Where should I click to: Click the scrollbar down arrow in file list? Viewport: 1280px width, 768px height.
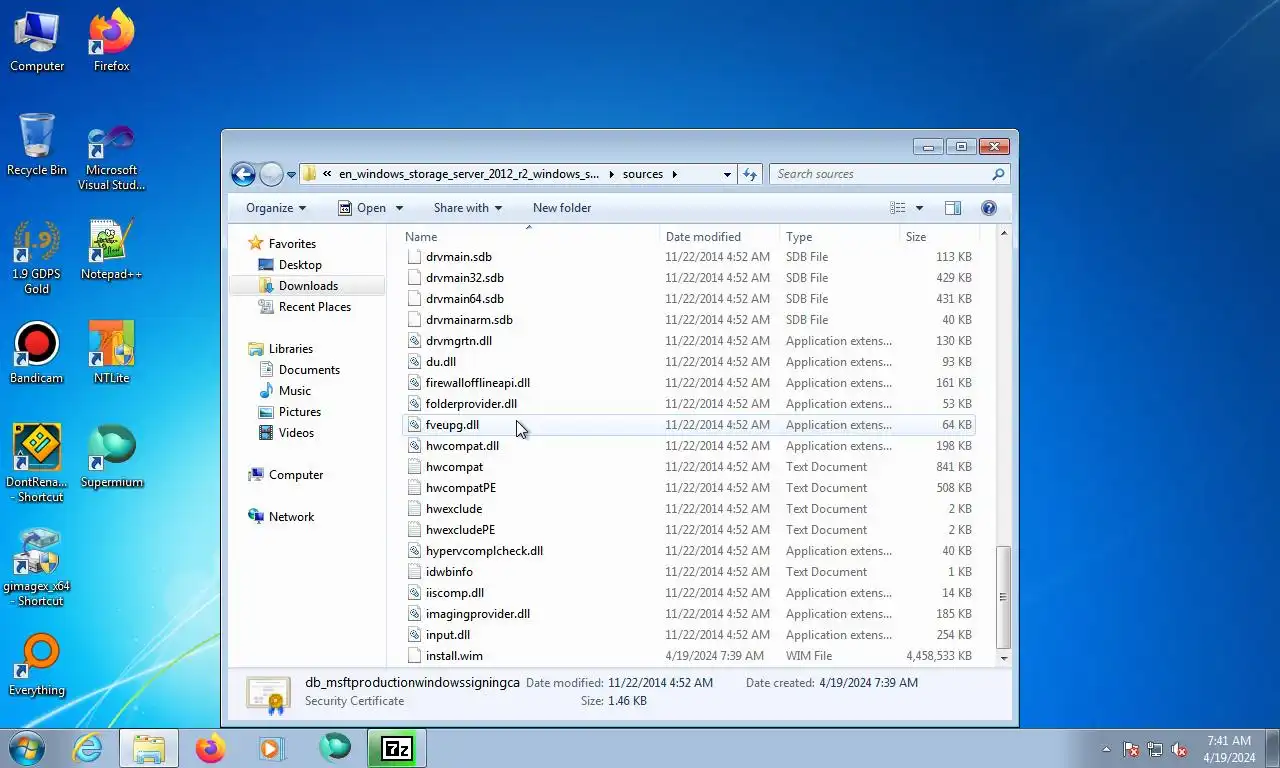coord(1003,658)
